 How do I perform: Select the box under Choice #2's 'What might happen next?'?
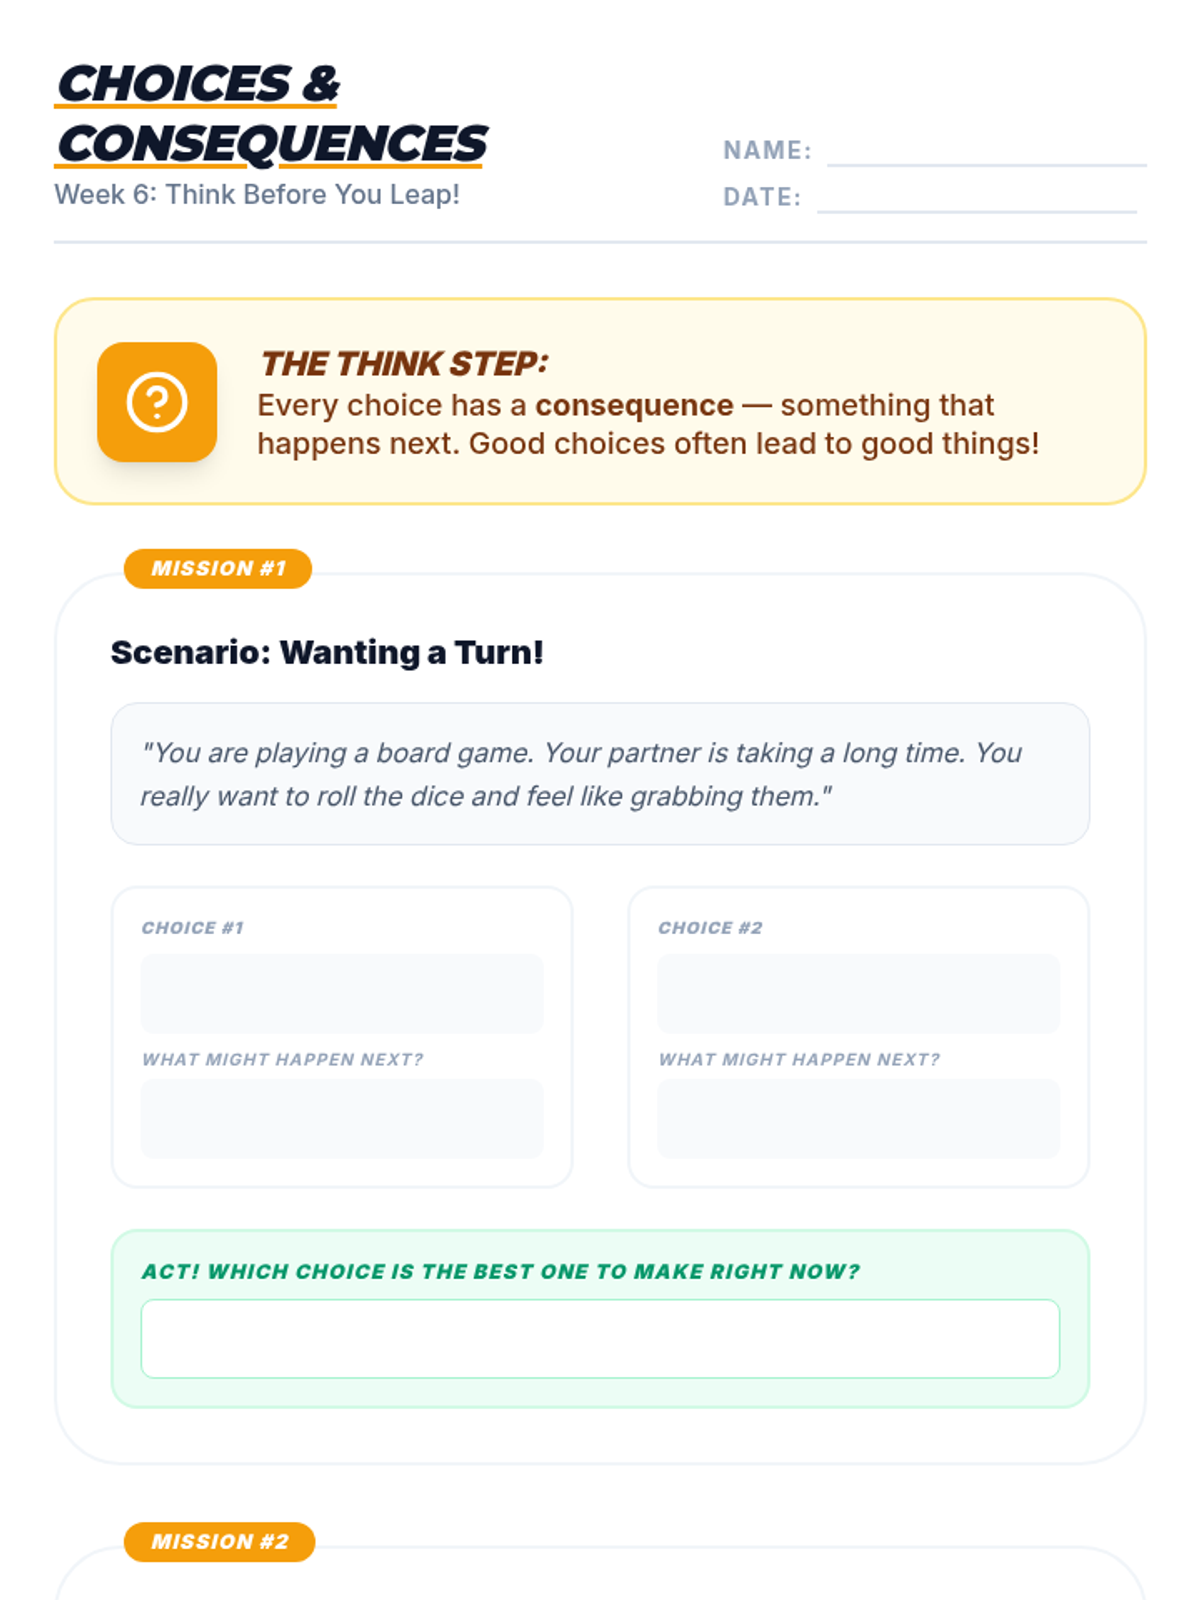coord(858,1118)
